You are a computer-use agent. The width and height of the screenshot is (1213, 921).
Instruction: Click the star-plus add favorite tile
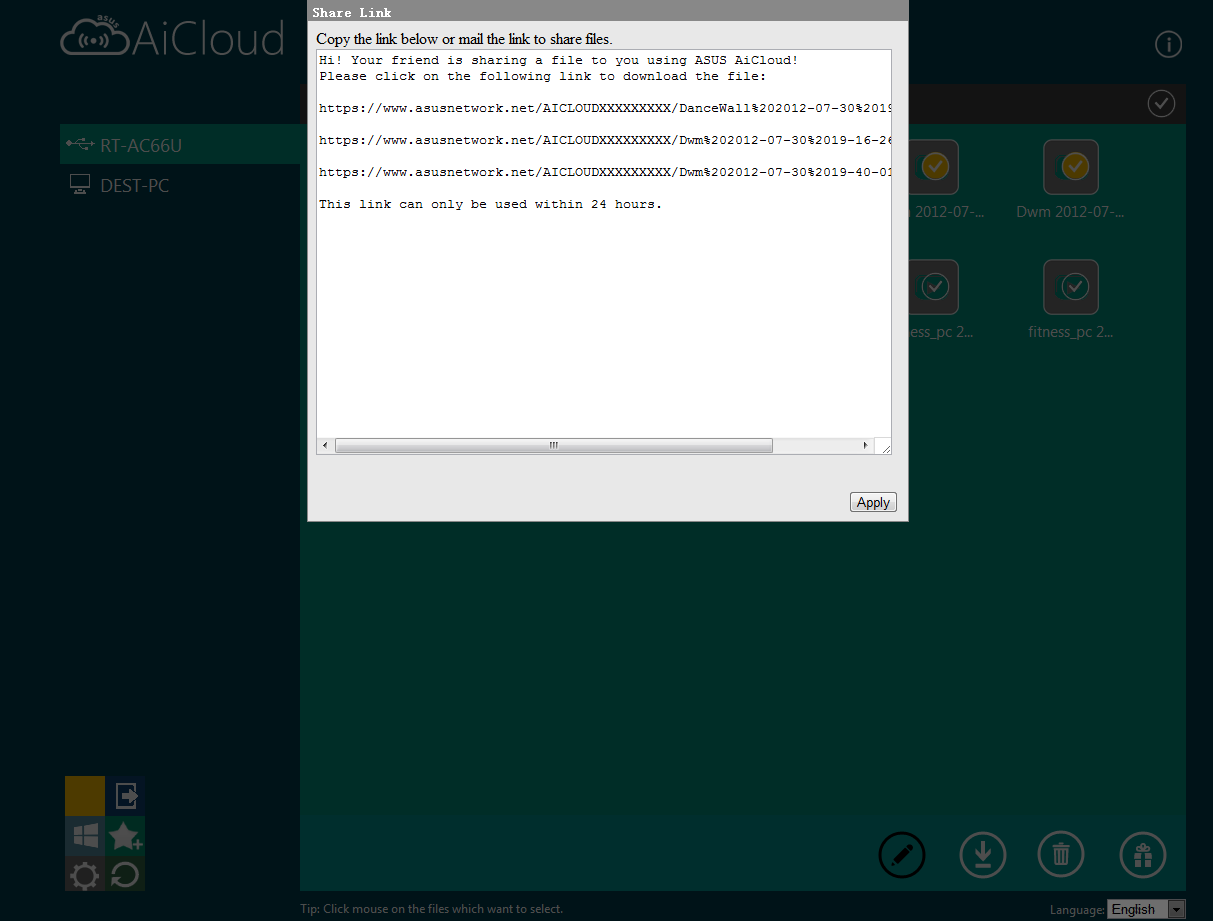125,836
